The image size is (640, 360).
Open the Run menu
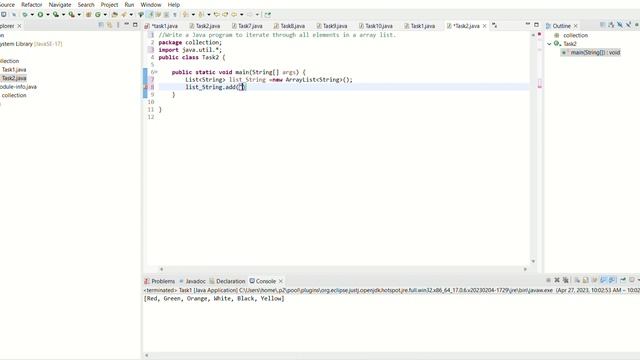[x=129, y=4]
